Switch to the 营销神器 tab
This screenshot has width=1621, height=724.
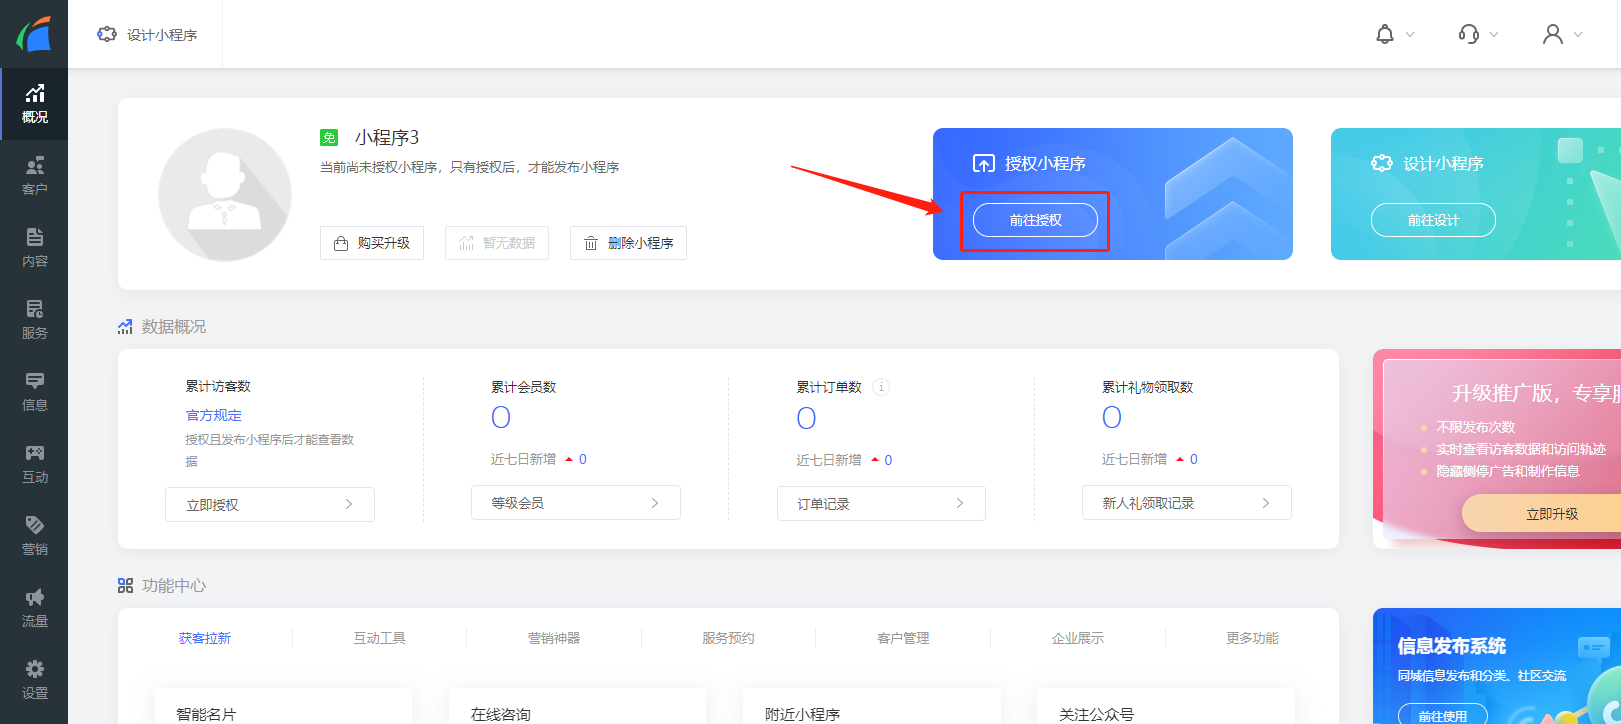(x=554, y=638)
